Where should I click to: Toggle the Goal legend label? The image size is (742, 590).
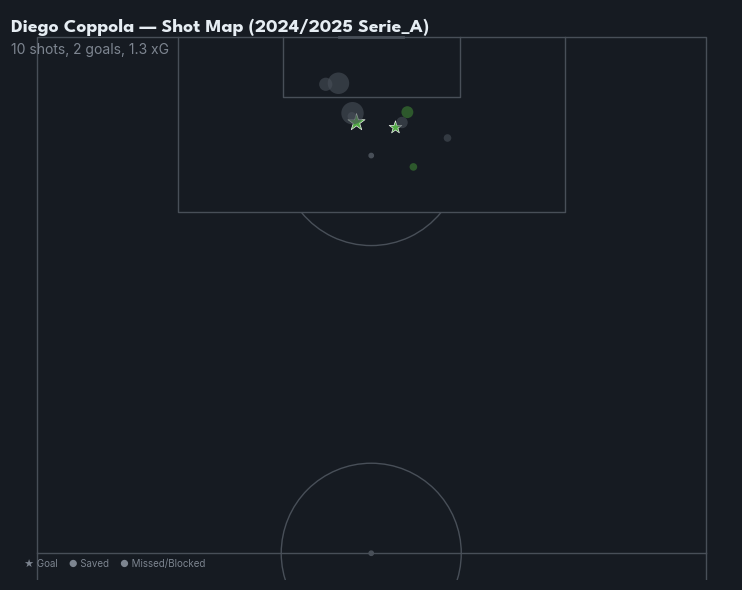(x=47, y=564)
